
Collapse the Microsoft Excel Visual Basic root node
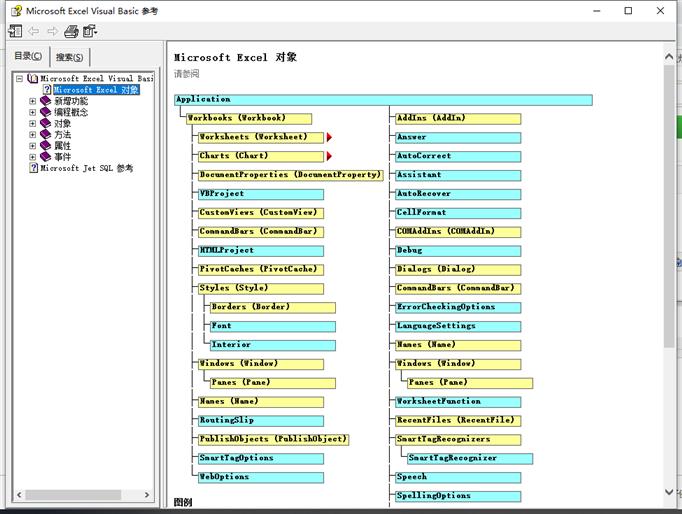[x=19, y=79]
